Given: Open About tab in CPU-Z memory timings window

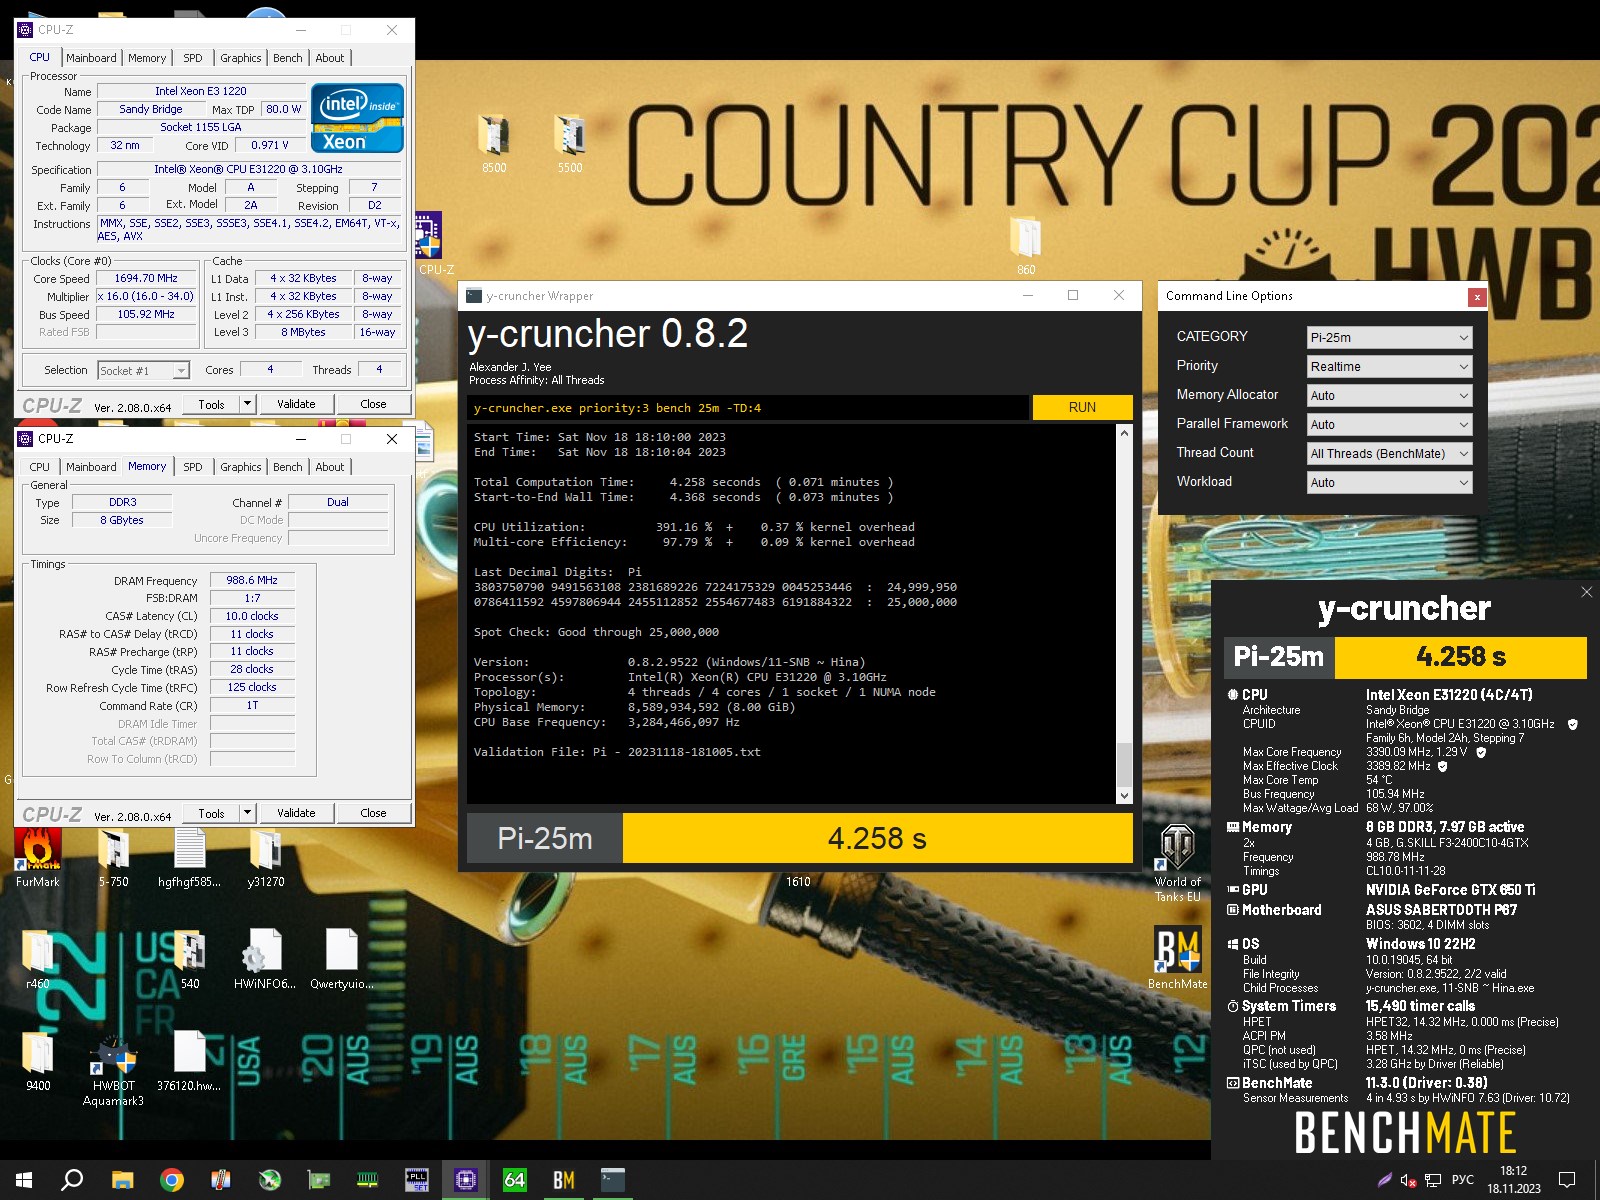Looking at the screenshot, I should (330, 467).
